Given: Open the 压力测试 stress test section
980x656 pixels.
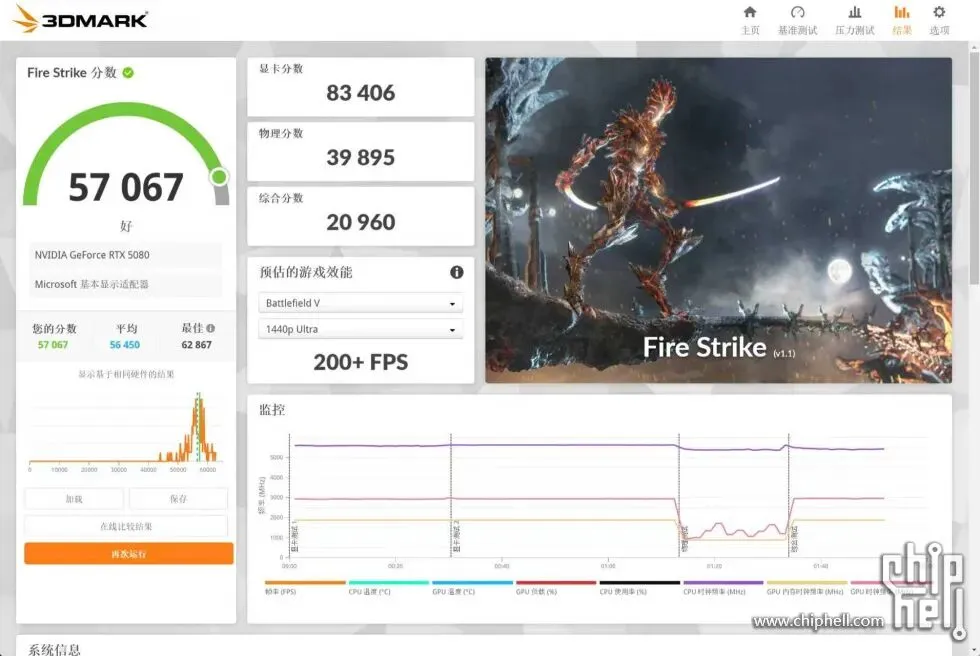Looking at the screenshot, I should coord(854,20).
